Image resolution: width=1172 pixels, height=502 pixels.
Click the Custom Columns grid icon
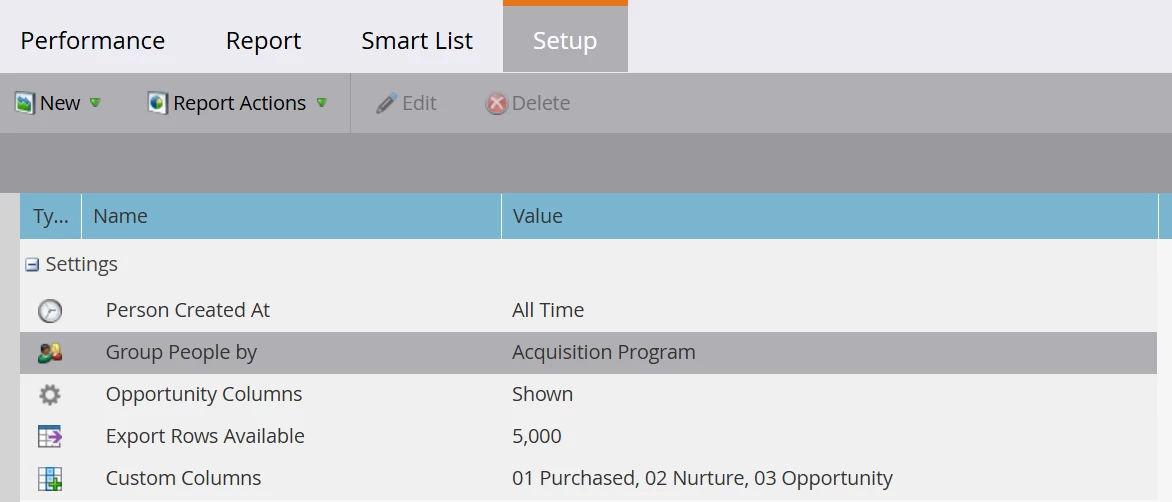tap(50, 478)
